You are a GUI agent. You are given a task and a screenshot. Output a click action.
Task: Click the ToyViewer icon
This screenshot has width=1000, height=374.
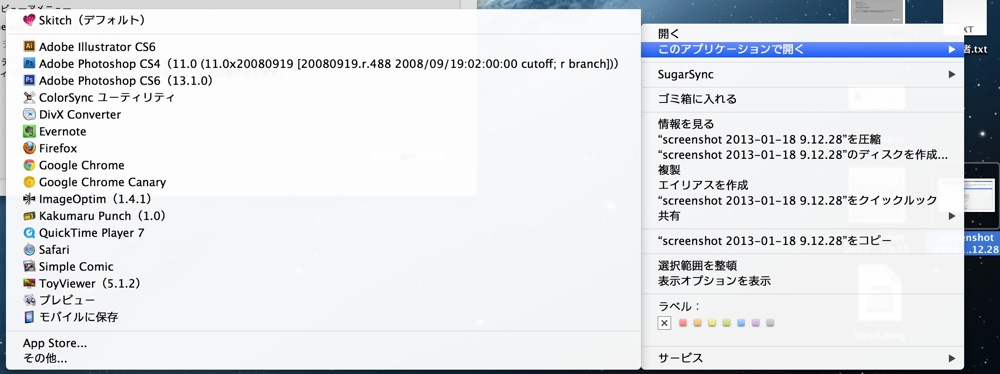coord(29,283)
